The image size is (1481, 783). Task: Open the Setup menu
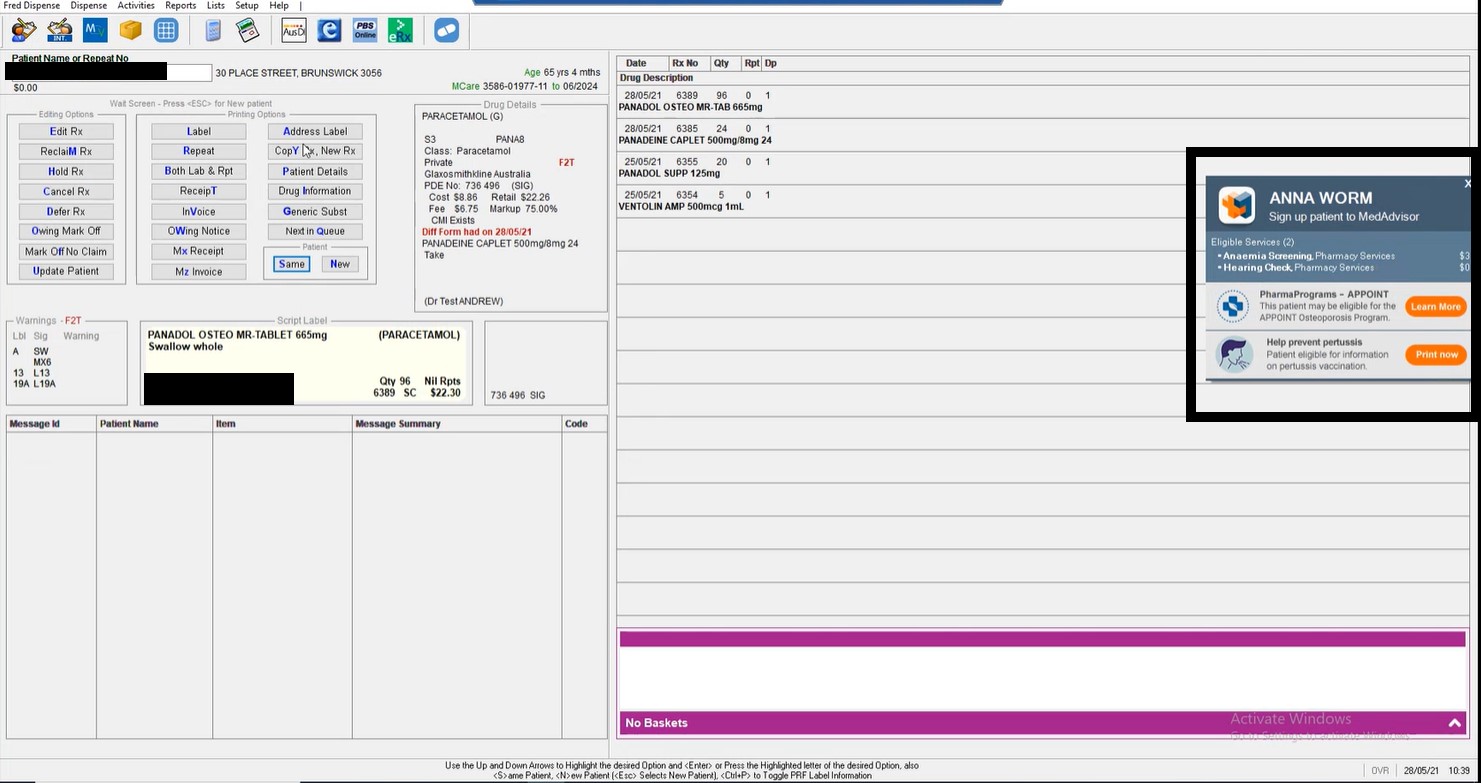(247, 6)
